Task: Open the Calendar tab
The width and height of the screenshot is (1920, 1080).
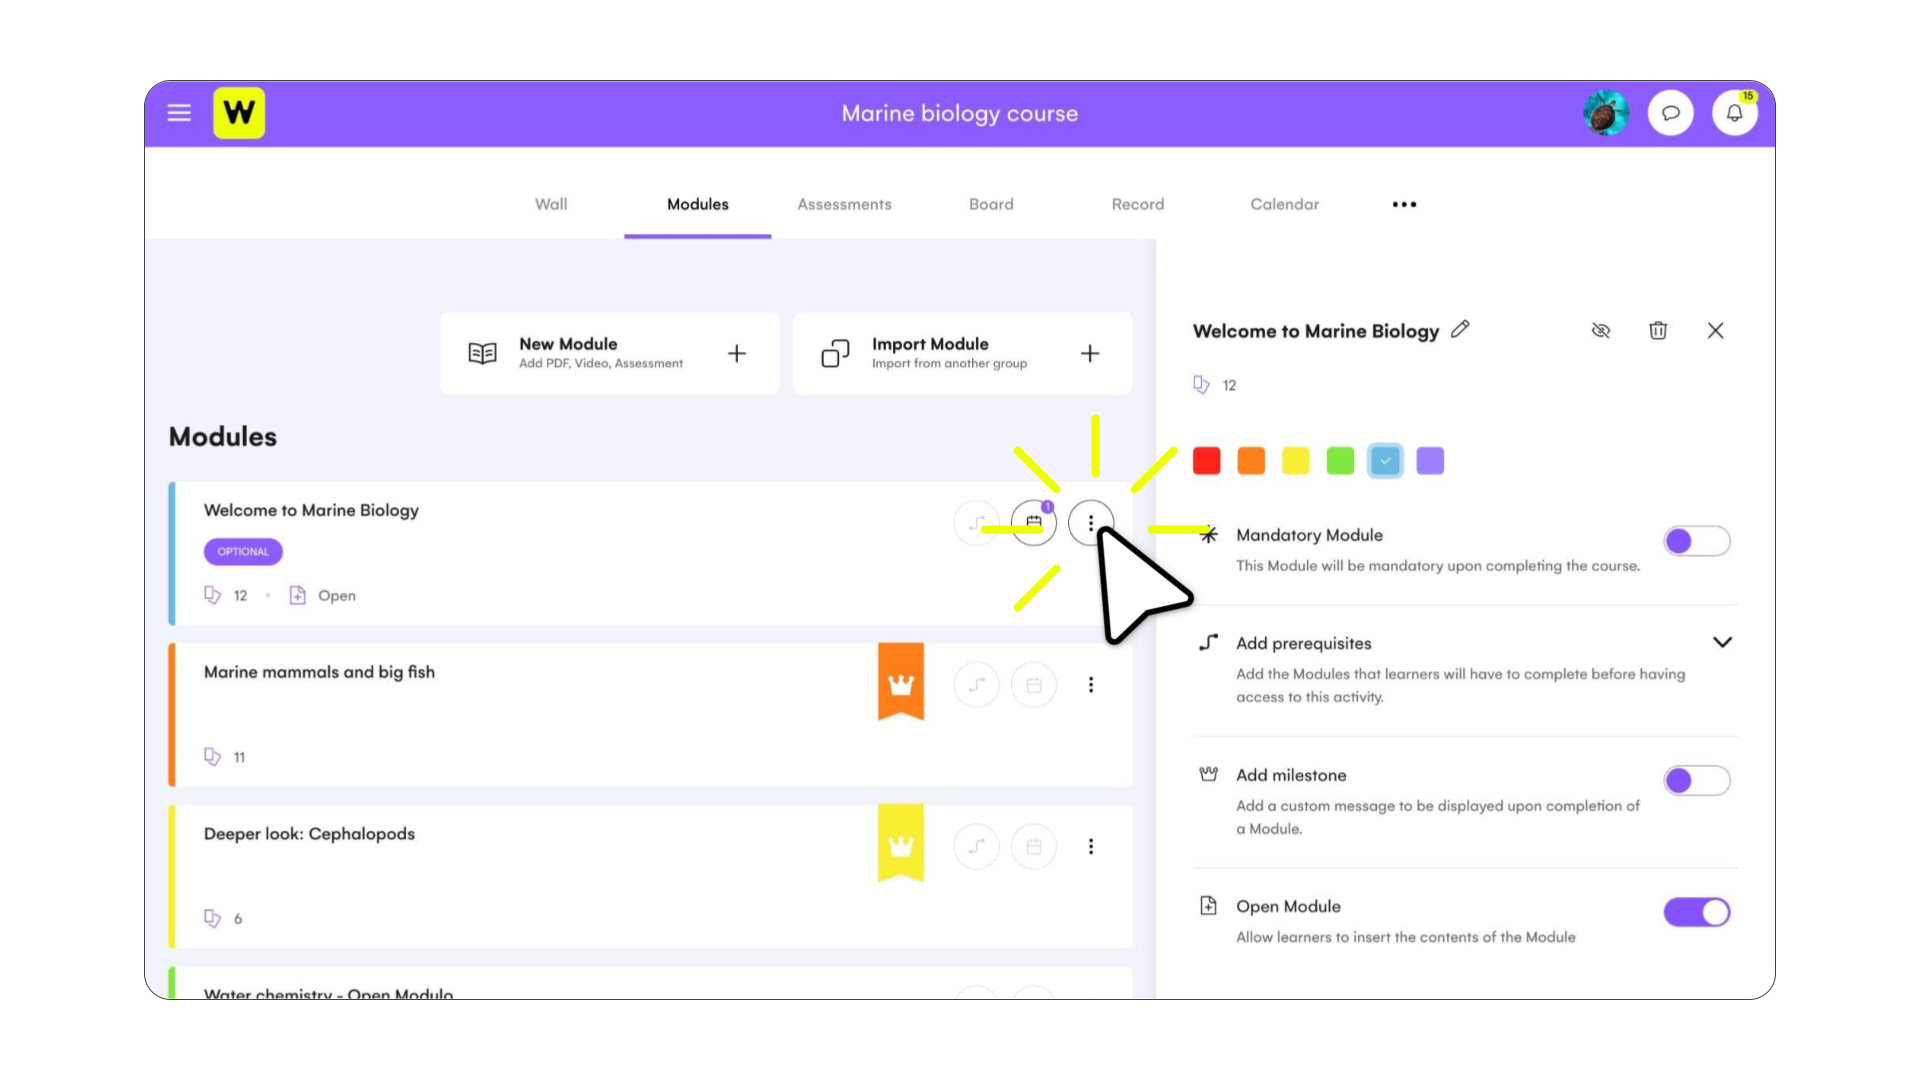Action: click(x=1284, y=204)
